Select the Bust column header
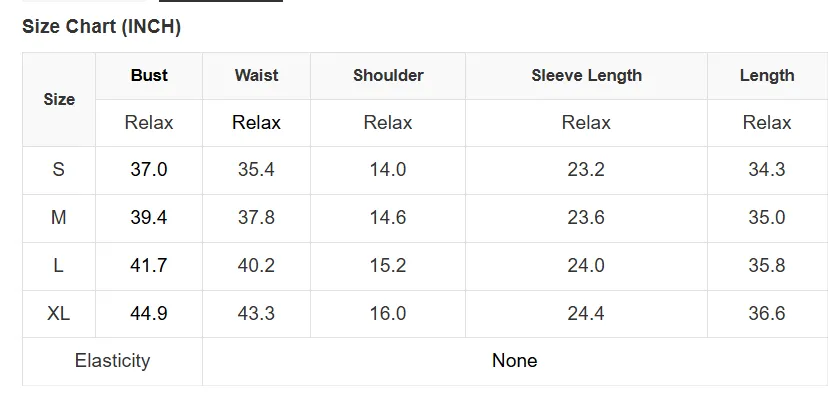The height and width of the screenshot is (397, 839). [x=149, y=75]
